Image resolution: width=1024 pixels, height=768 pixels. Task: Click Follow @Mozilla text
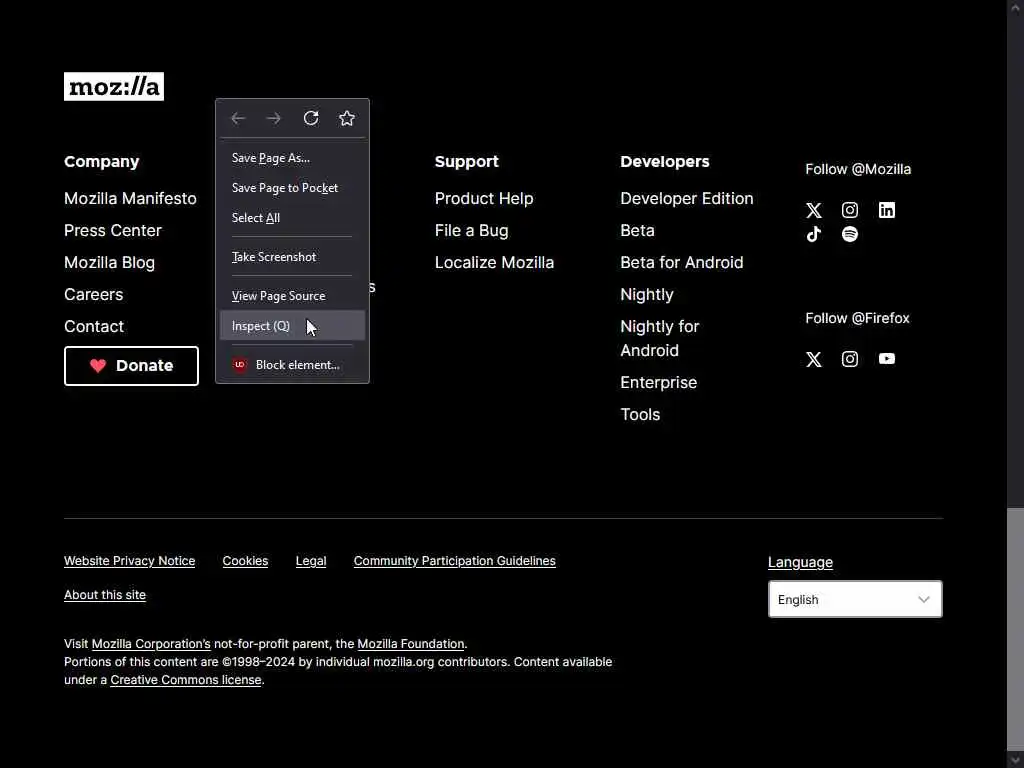click(857, 169)
